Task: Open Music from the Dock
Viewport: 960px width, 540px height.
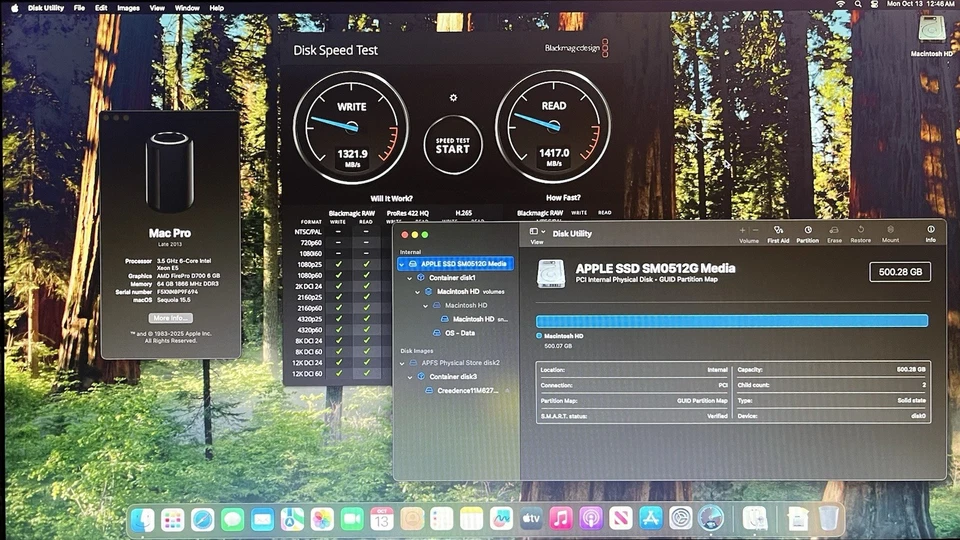Action: [561, 519]
